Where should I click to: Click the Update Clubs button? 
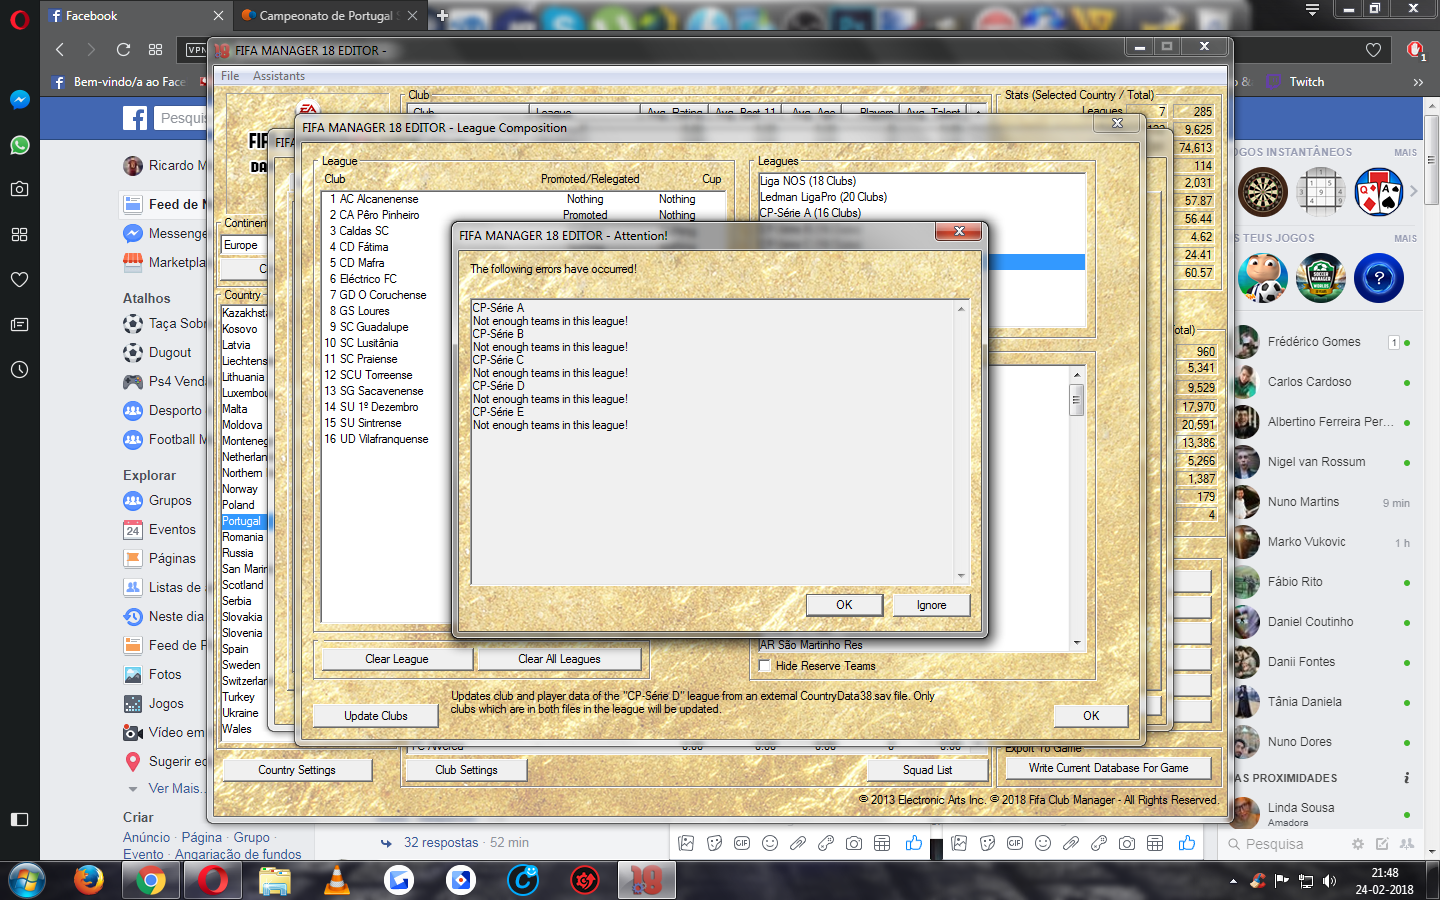coord(376,716)
